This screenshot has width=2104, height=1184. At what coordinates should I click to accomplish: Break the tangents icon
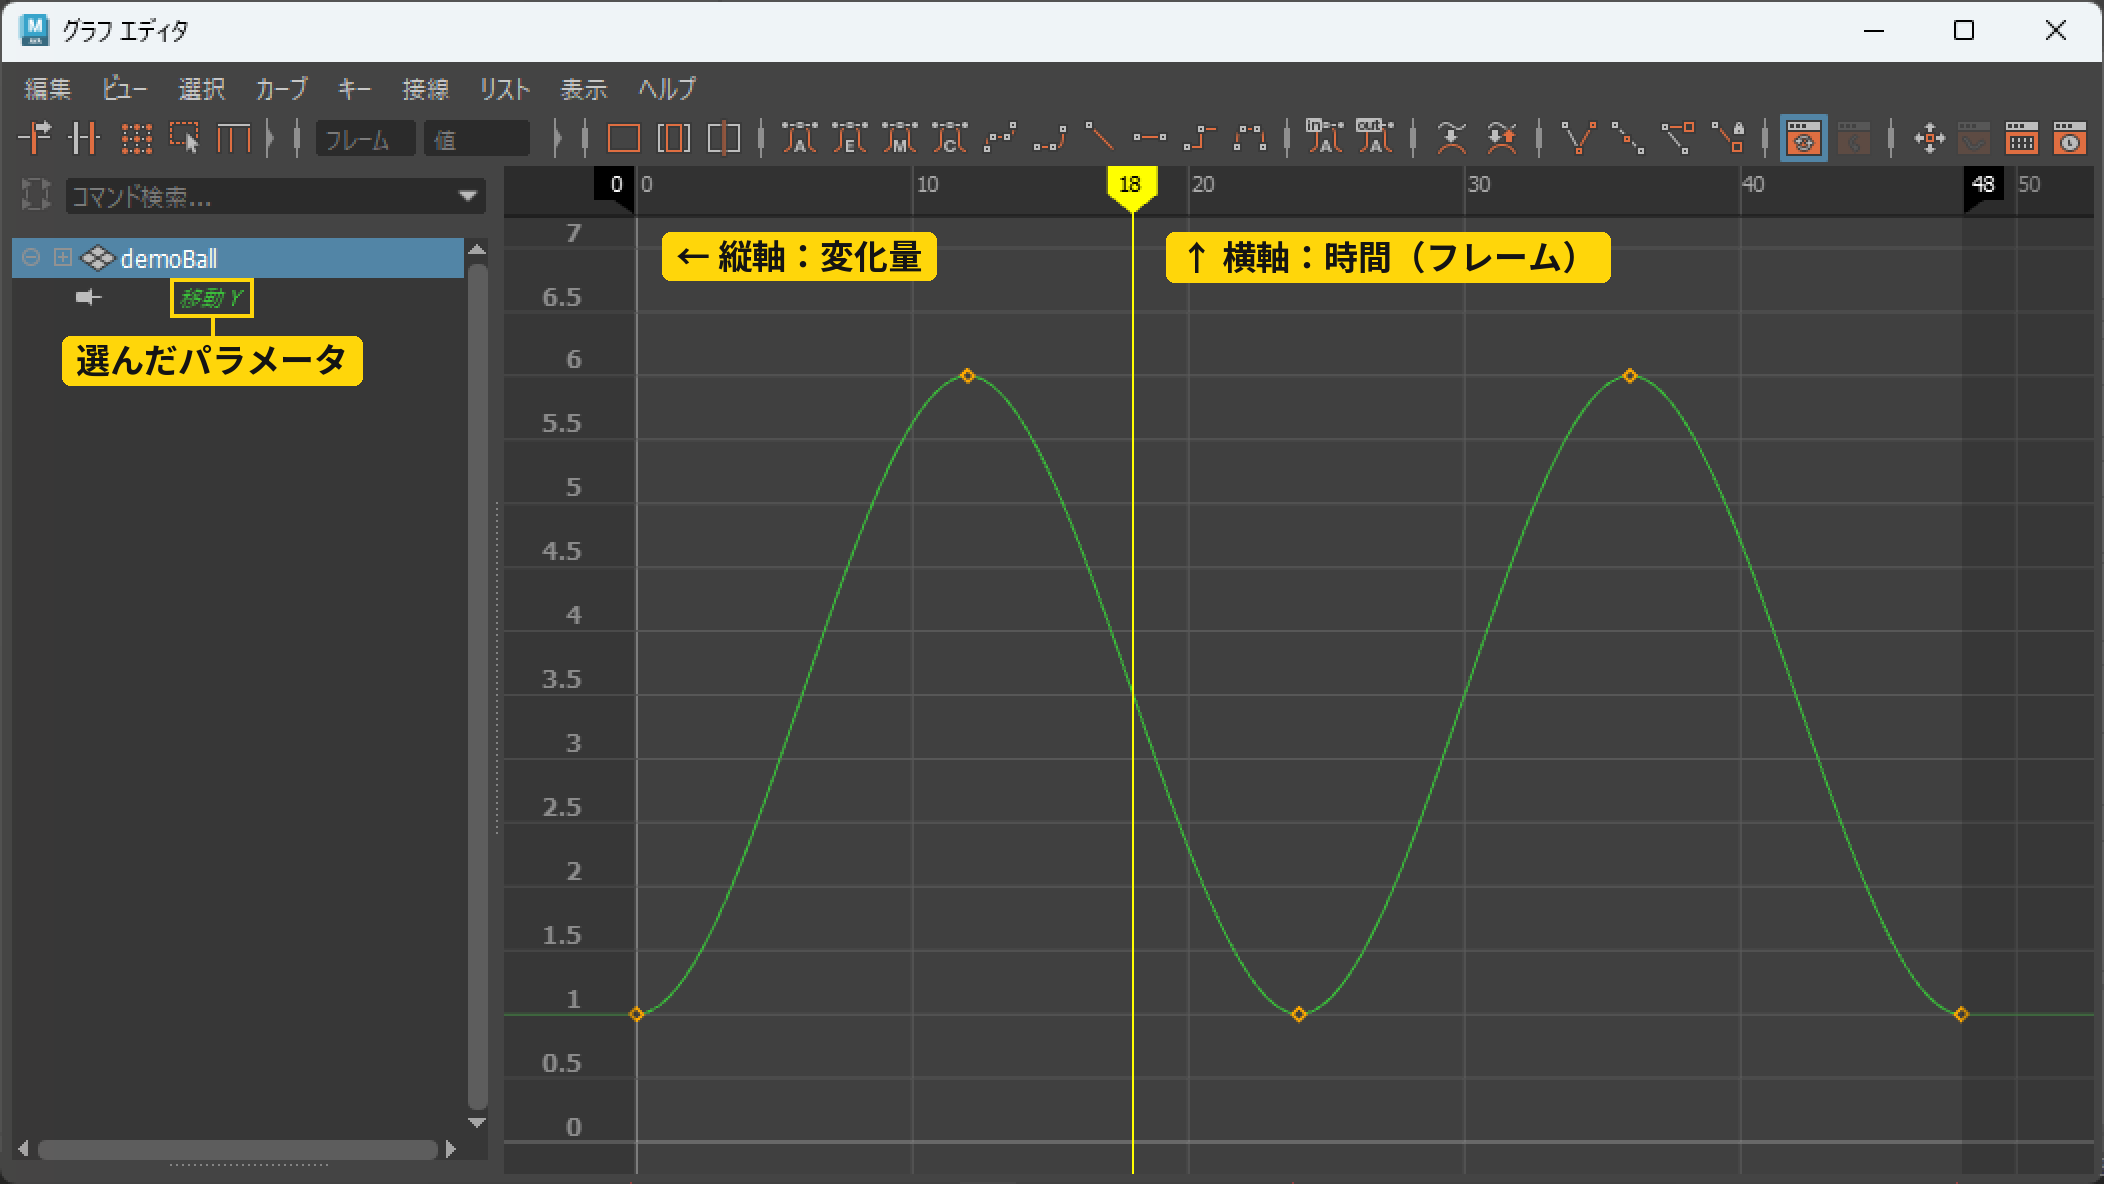coord(1578,138)
